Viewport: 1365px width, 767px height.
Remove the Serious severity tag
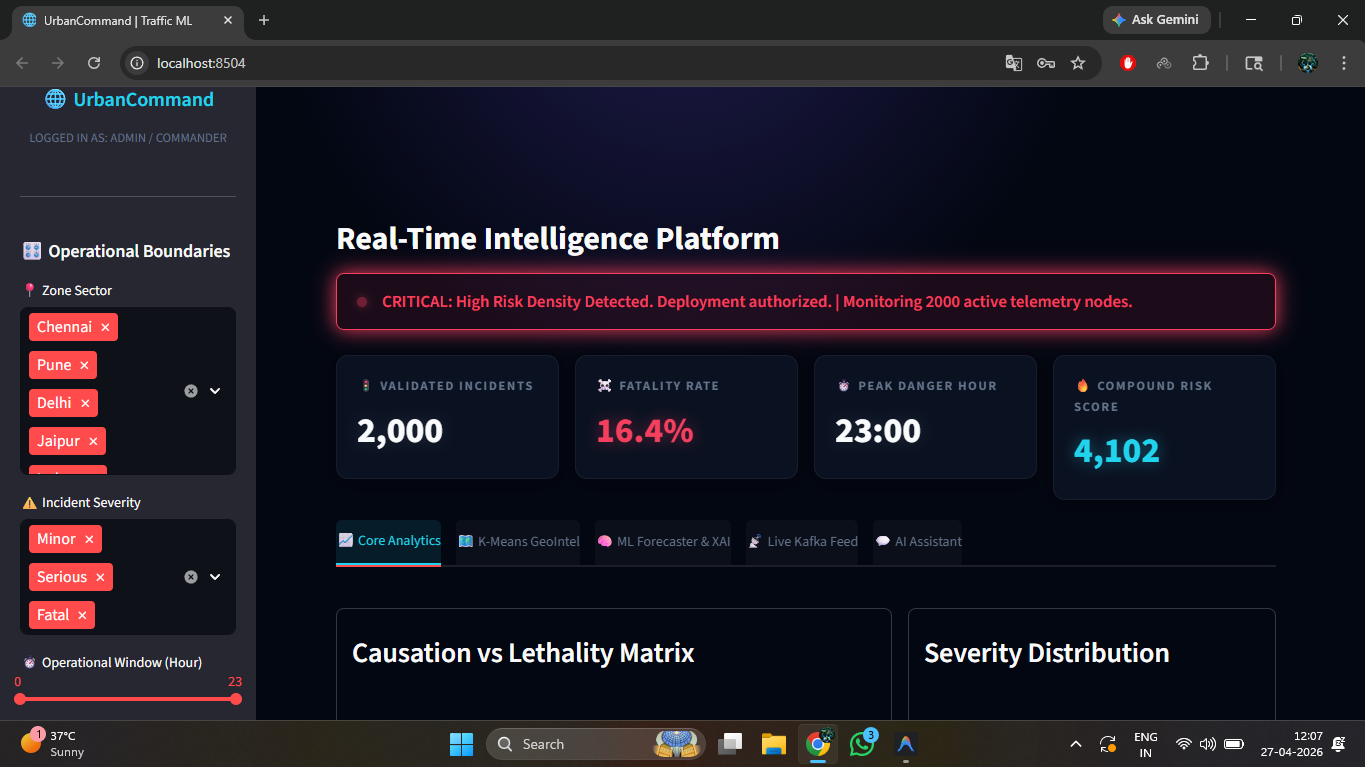point(100,577)
